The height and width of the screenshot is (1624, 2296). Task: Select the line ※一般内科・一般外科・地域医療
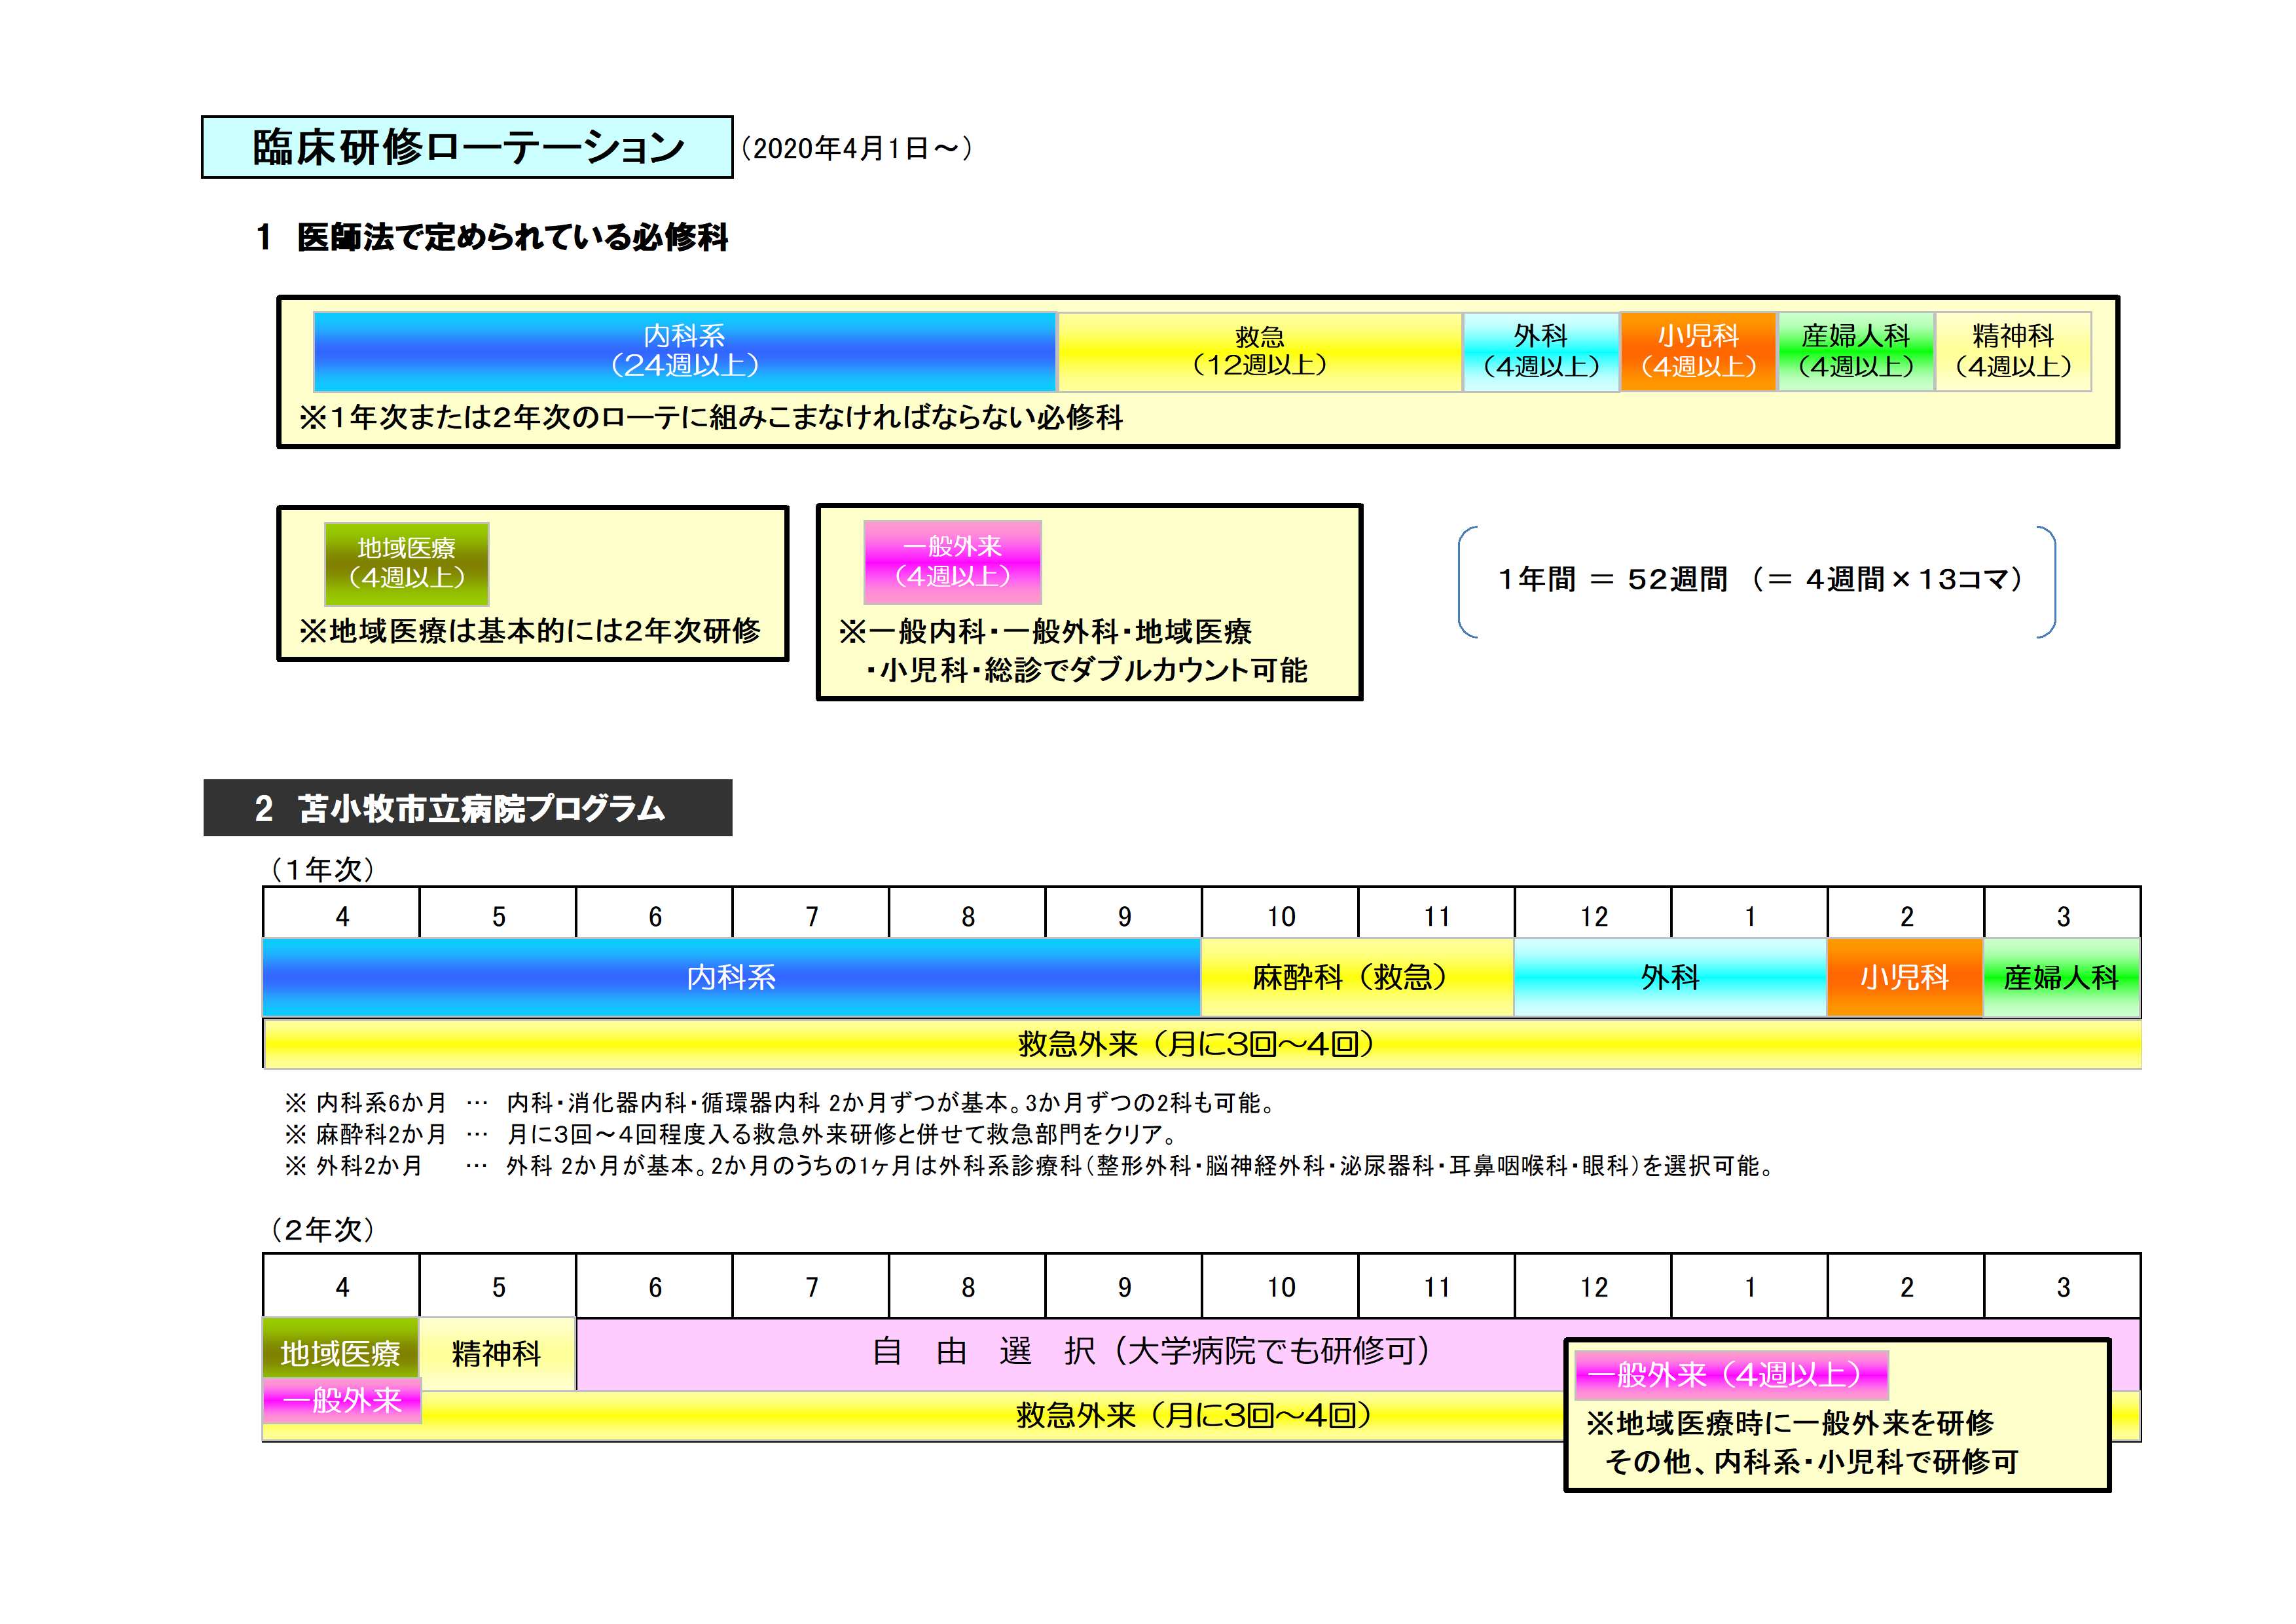[x=1046, y=631]
